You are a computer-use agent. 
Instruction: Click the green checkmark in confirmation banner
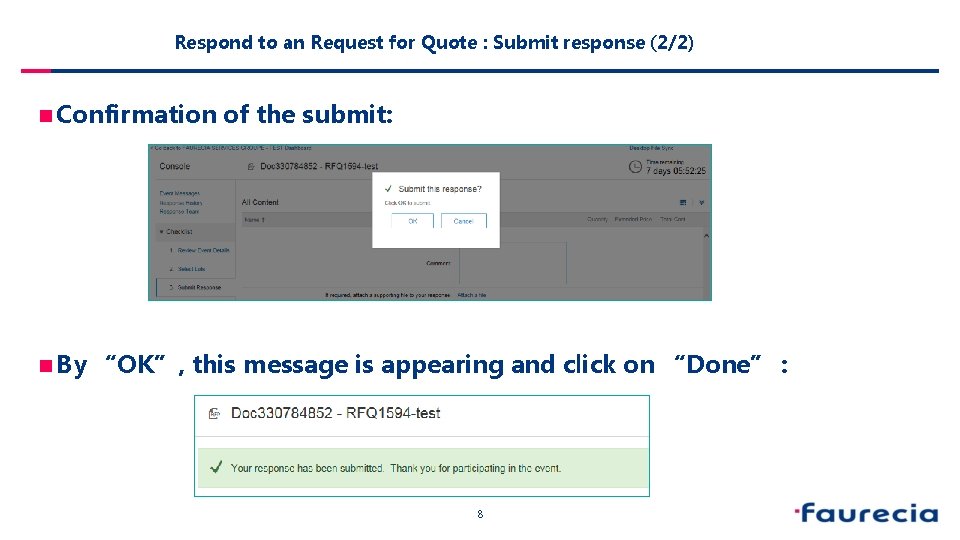216,468
